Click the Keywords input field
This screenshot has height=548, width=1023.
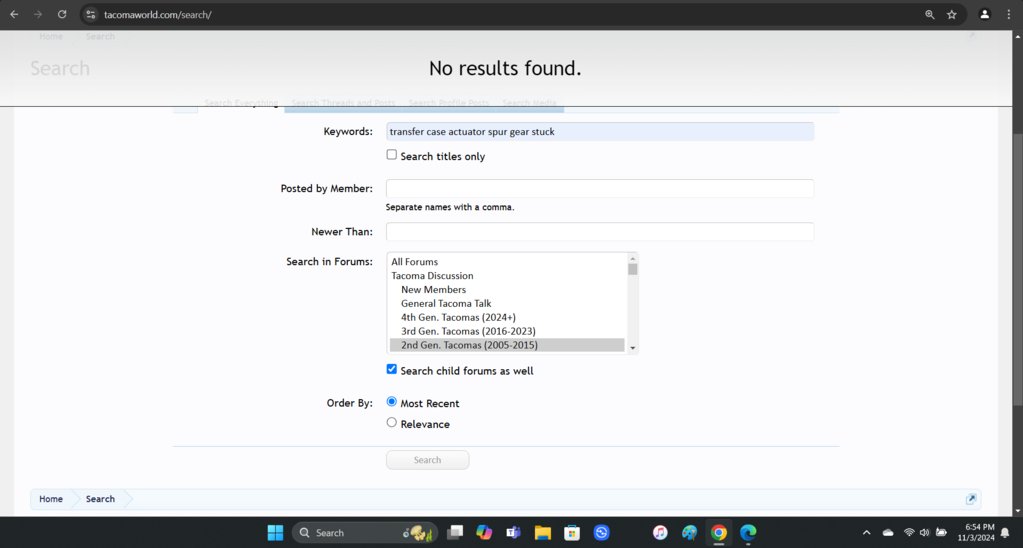600,132
